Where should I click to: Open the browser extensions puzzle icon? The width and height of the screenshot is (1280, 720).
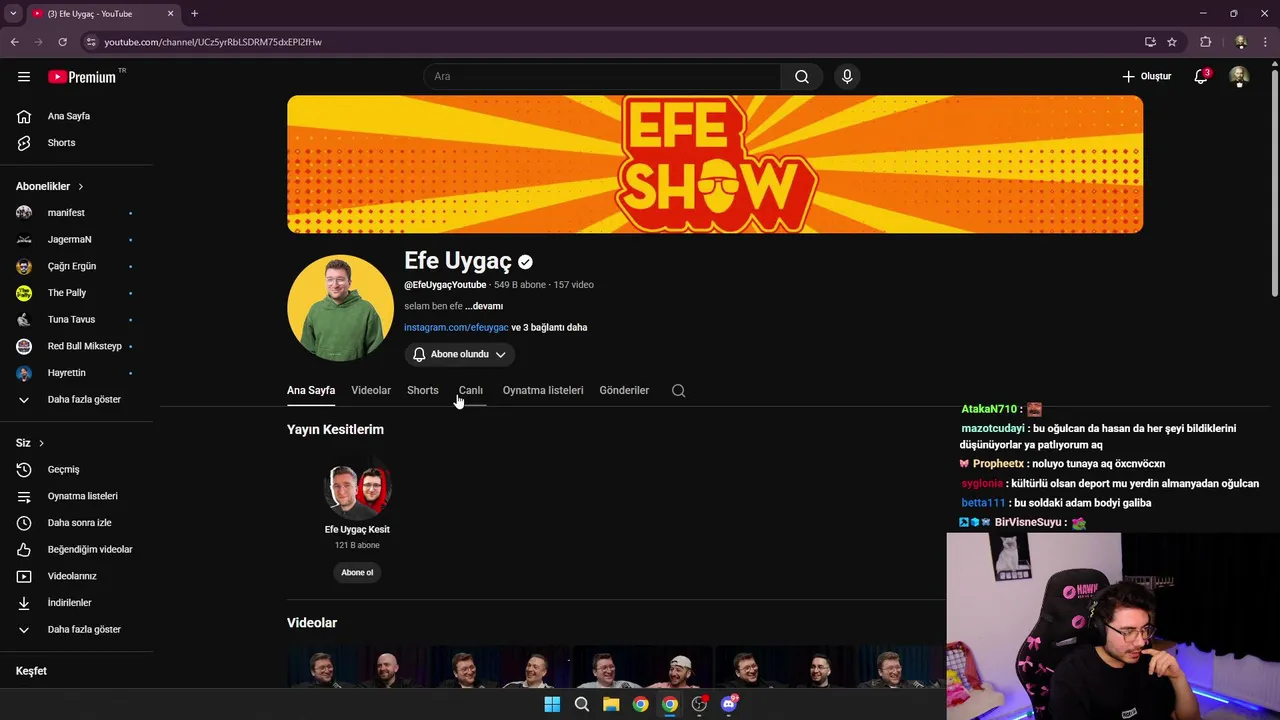click(x=1205, y=42)
